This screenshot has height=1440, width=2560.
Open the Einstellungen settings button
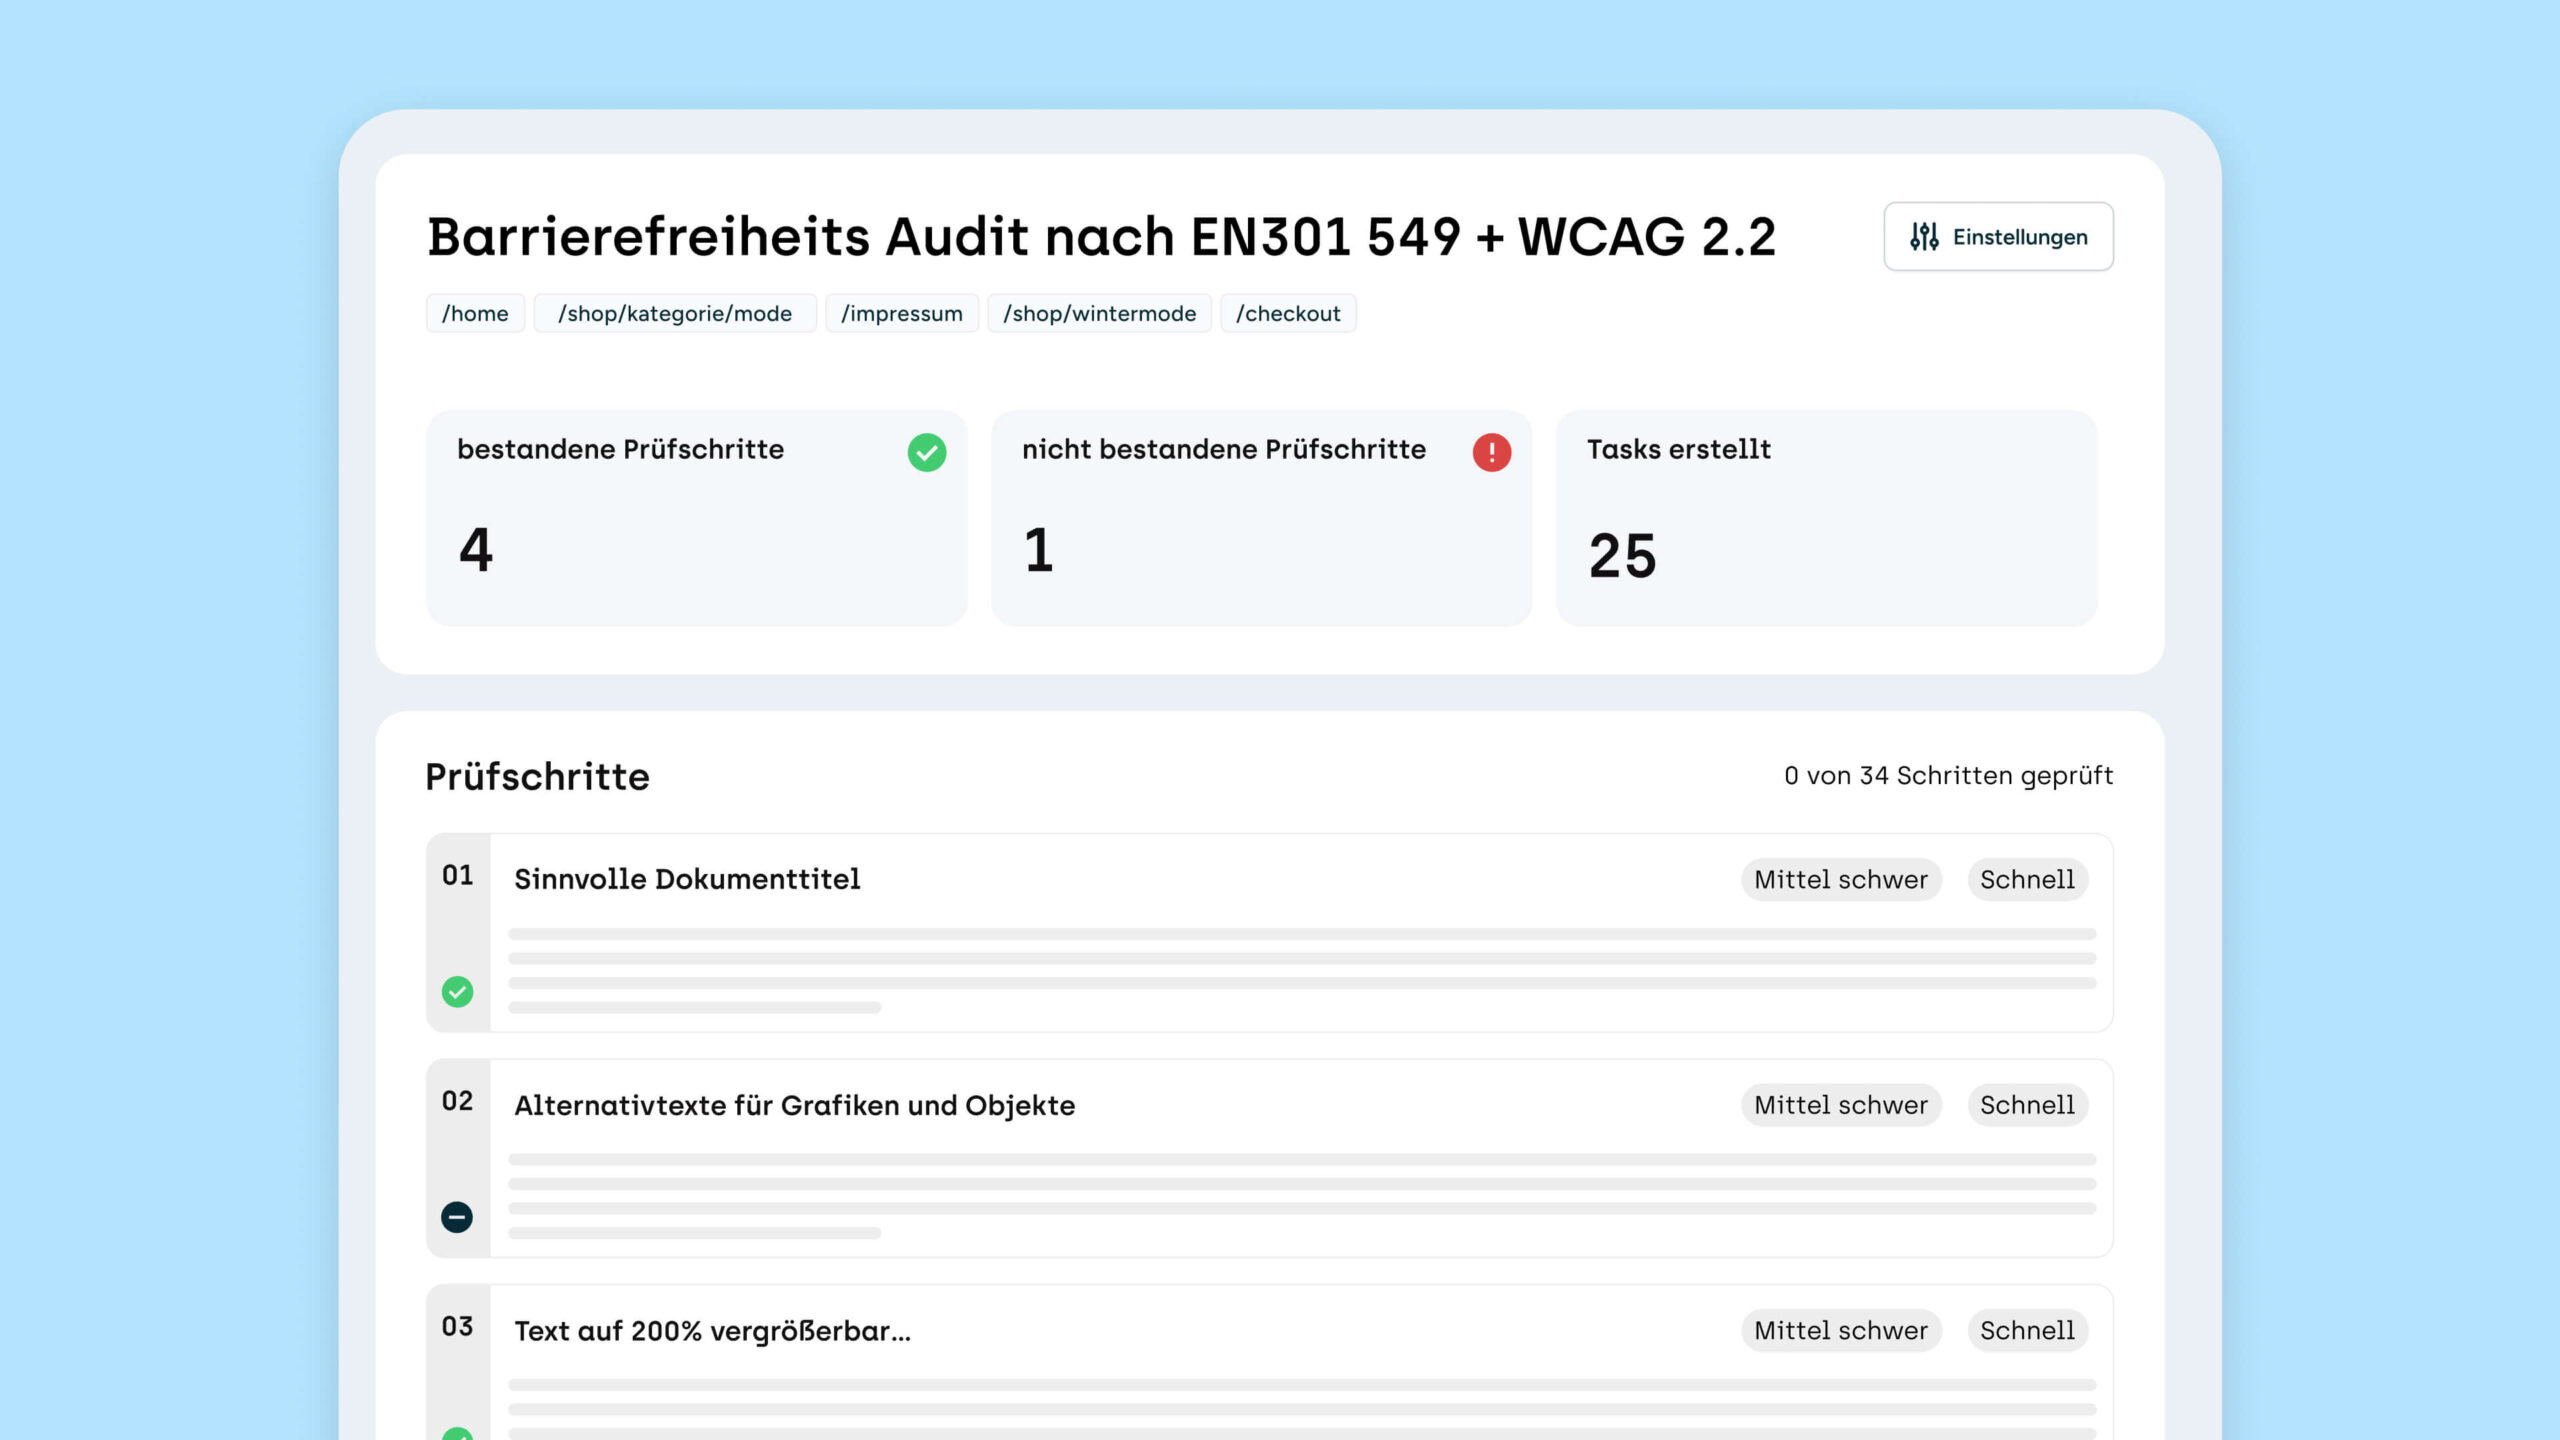1998,236
